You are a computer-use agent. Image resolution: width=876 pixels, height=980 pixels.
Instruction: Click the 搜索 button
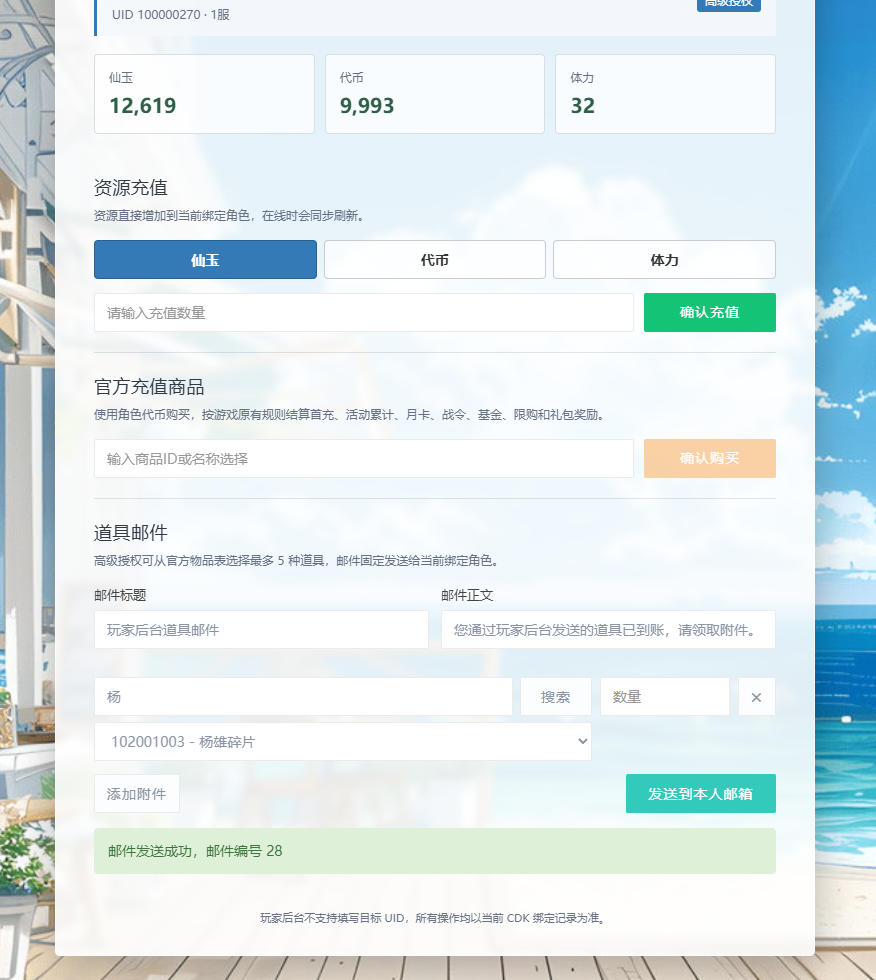coord(555,696)
